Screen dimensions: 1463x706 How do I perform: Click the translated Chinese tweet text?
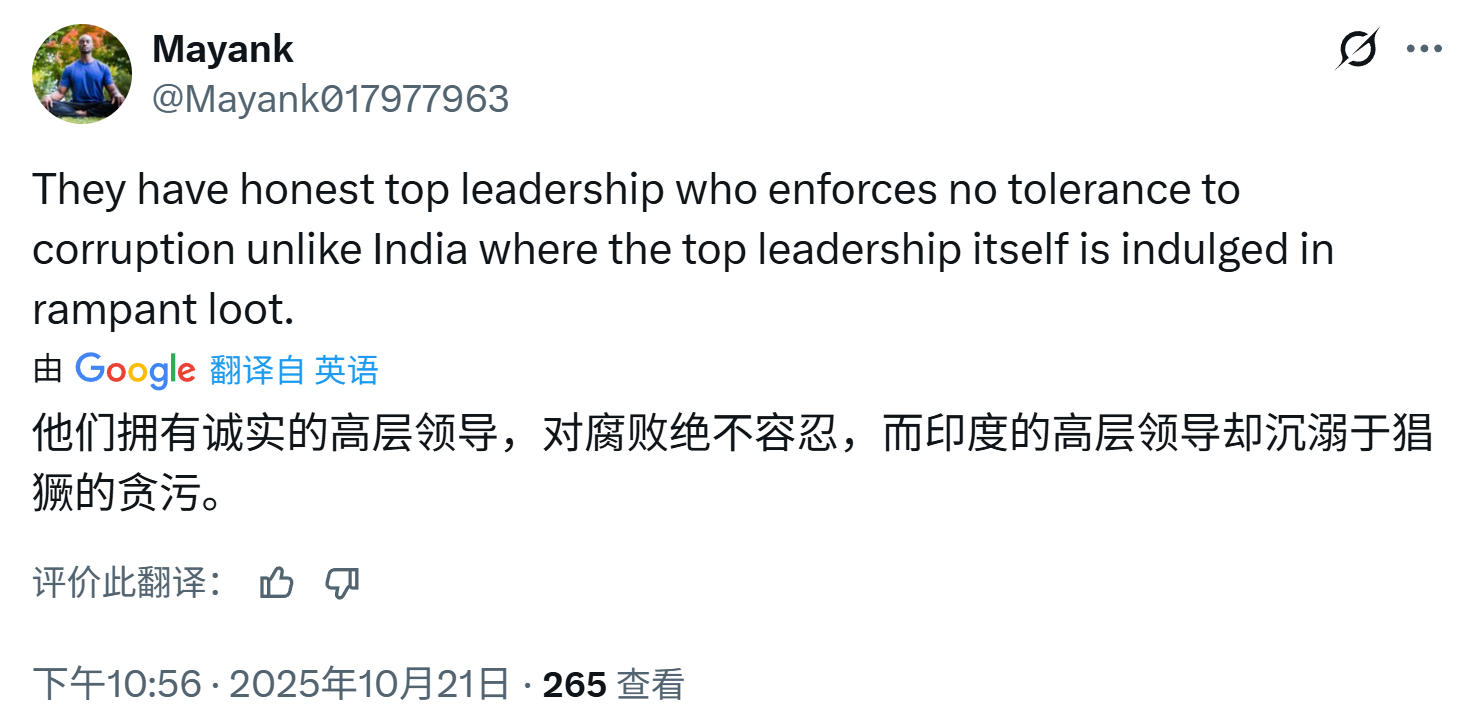[700, 437]
